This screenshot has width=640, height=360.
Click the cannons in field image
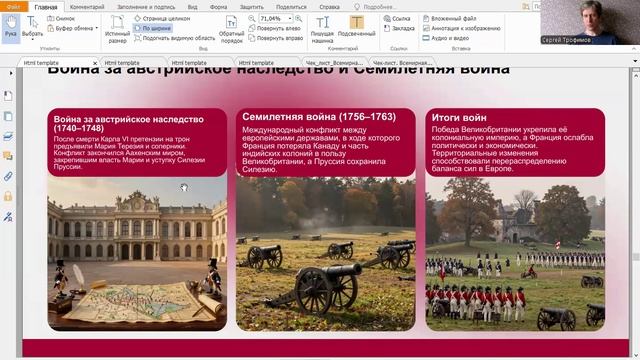326,253
